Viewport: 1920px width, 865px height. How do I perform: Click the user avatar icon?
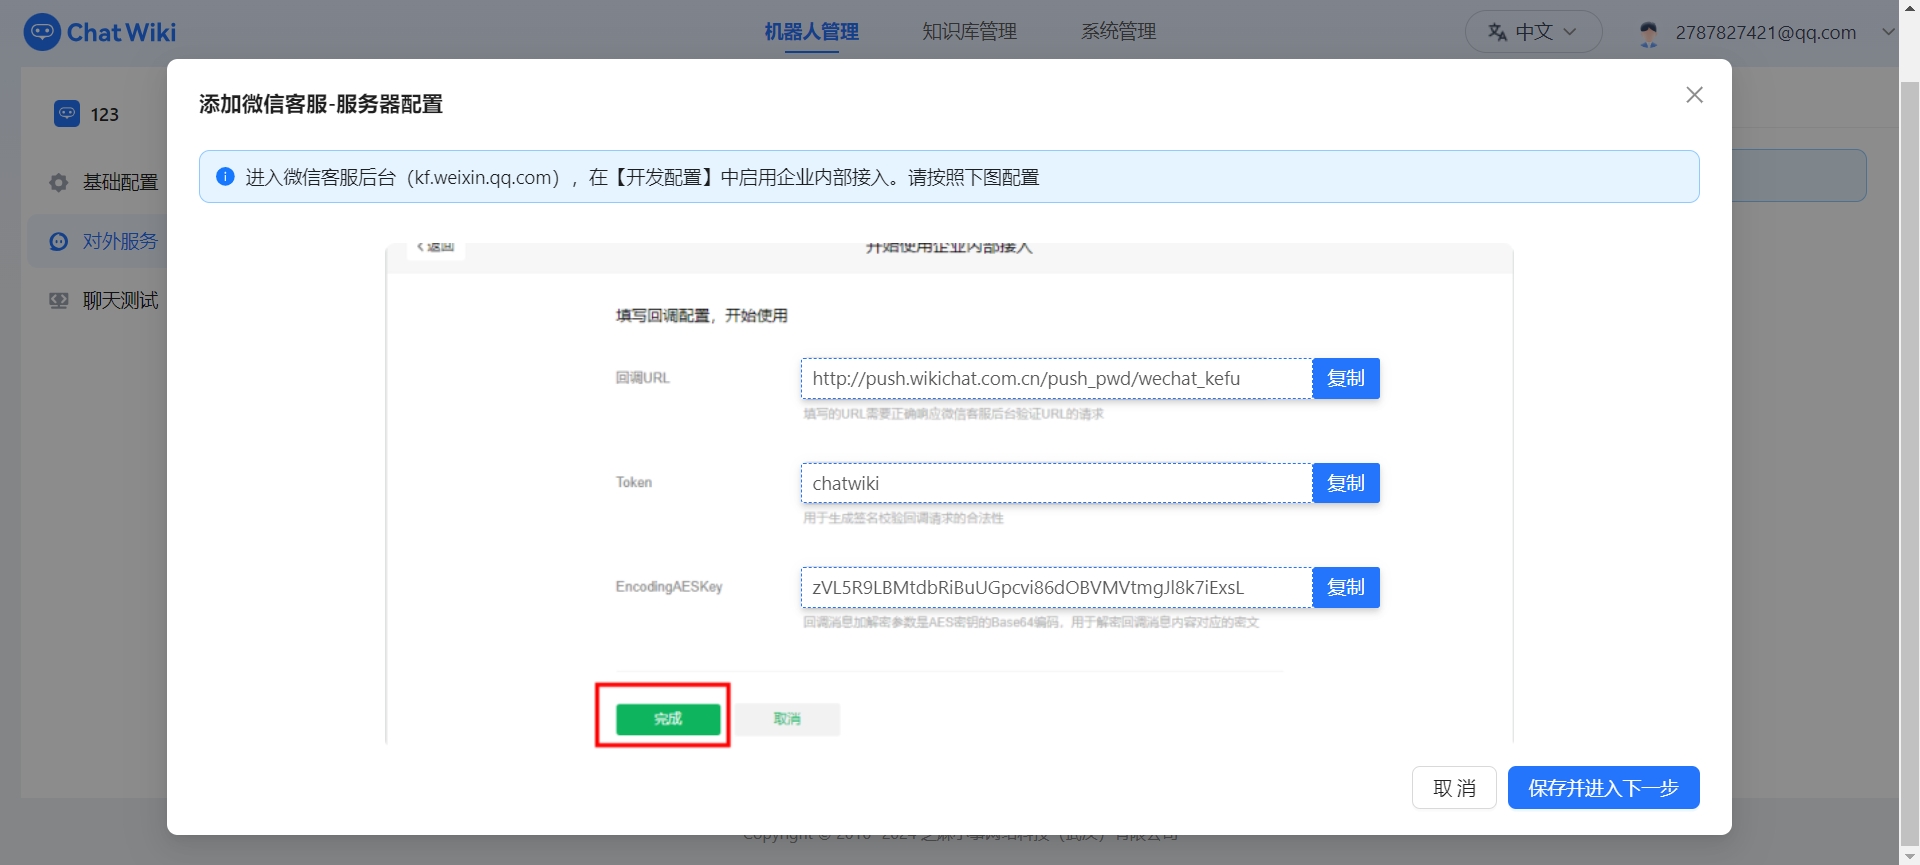[x=1649, y=33]
